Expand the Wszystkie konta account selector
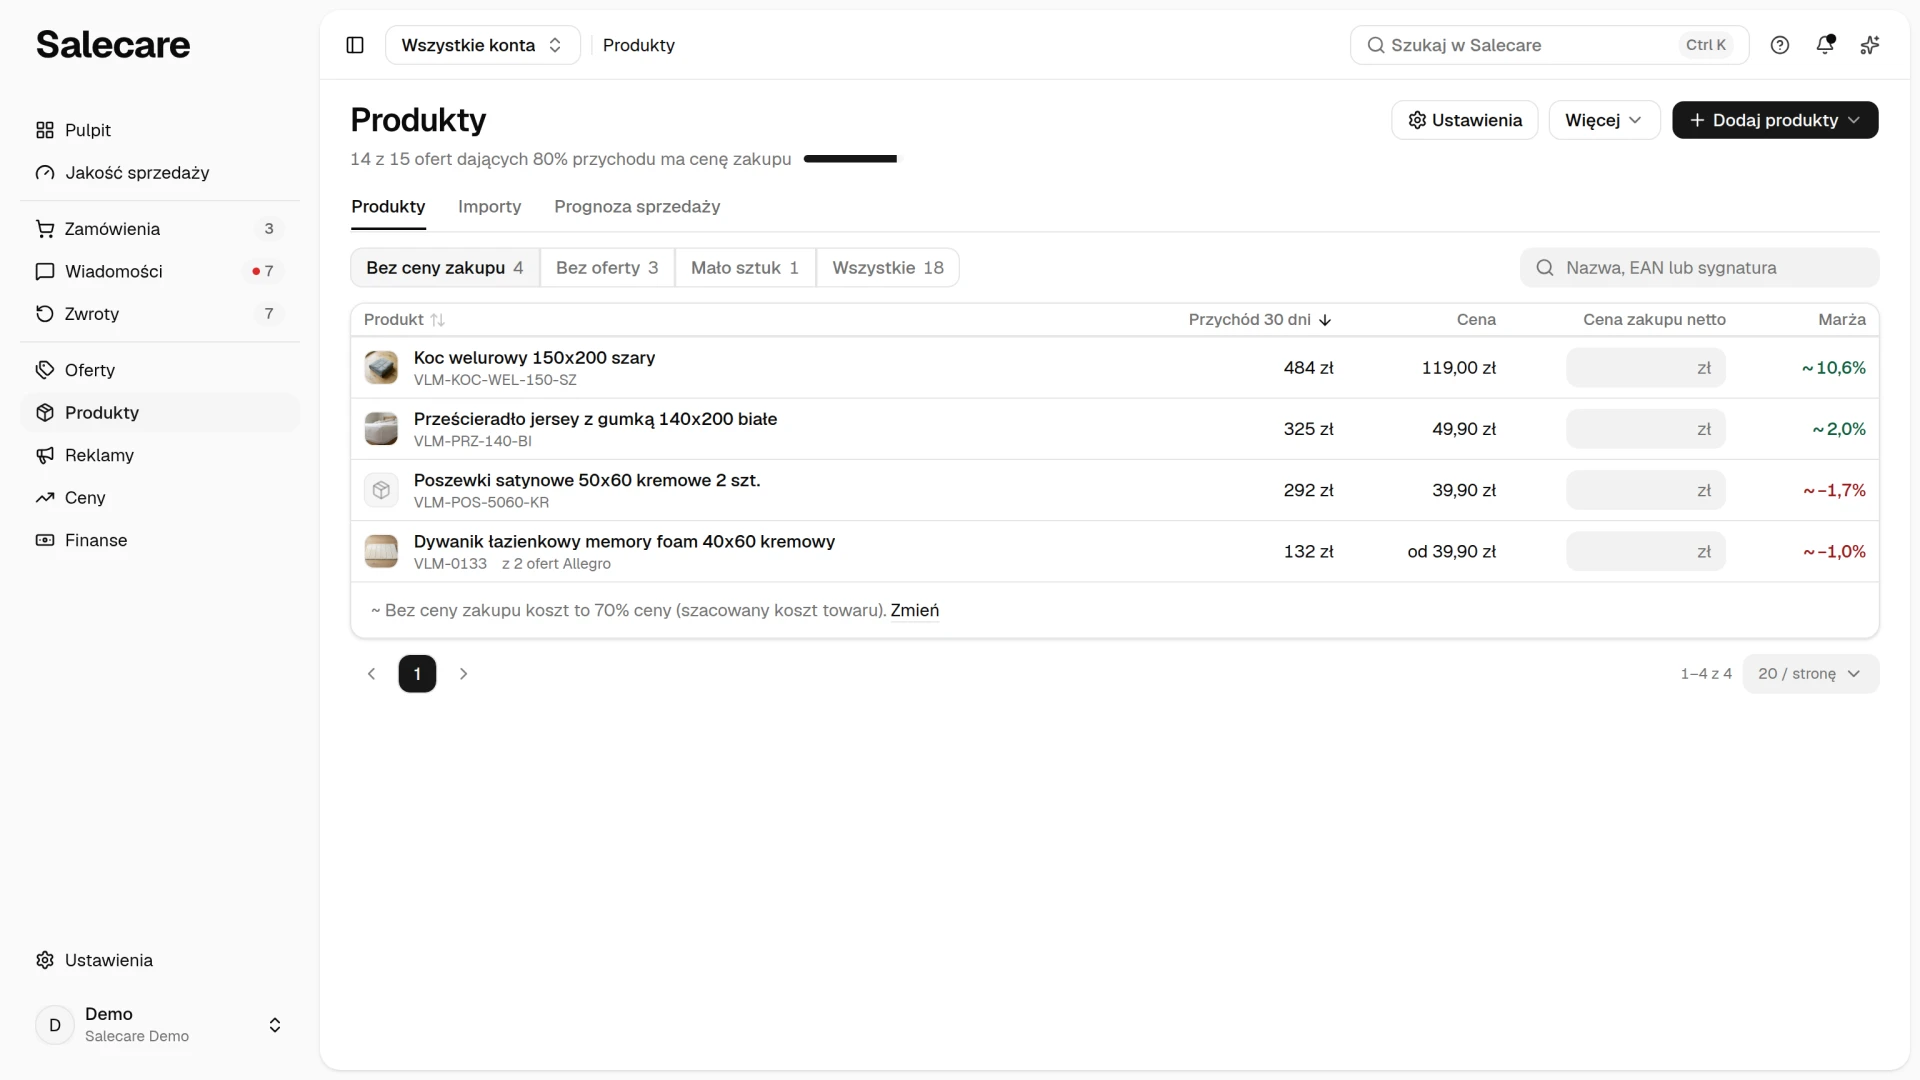Screen dimensions: 1920x1080 point(482,45)
